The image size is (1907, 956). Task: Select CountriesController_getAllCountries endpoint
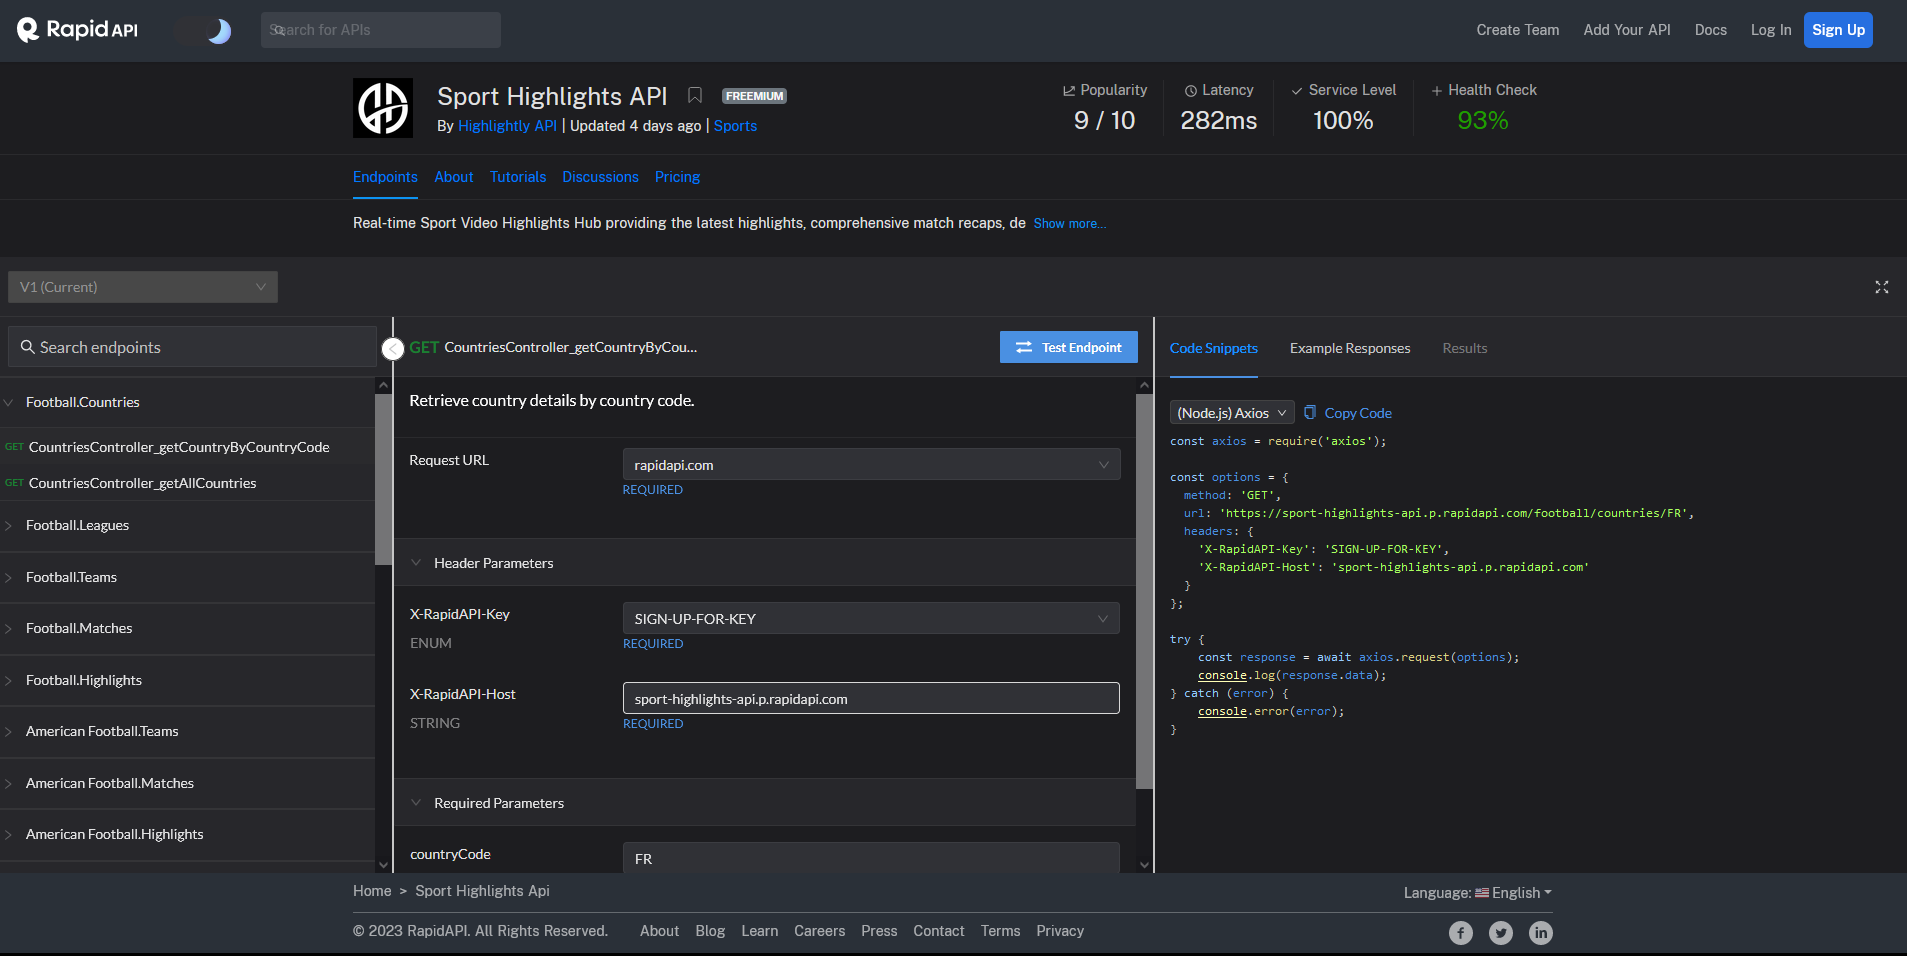pyautogui.click(x=187, y=483)
